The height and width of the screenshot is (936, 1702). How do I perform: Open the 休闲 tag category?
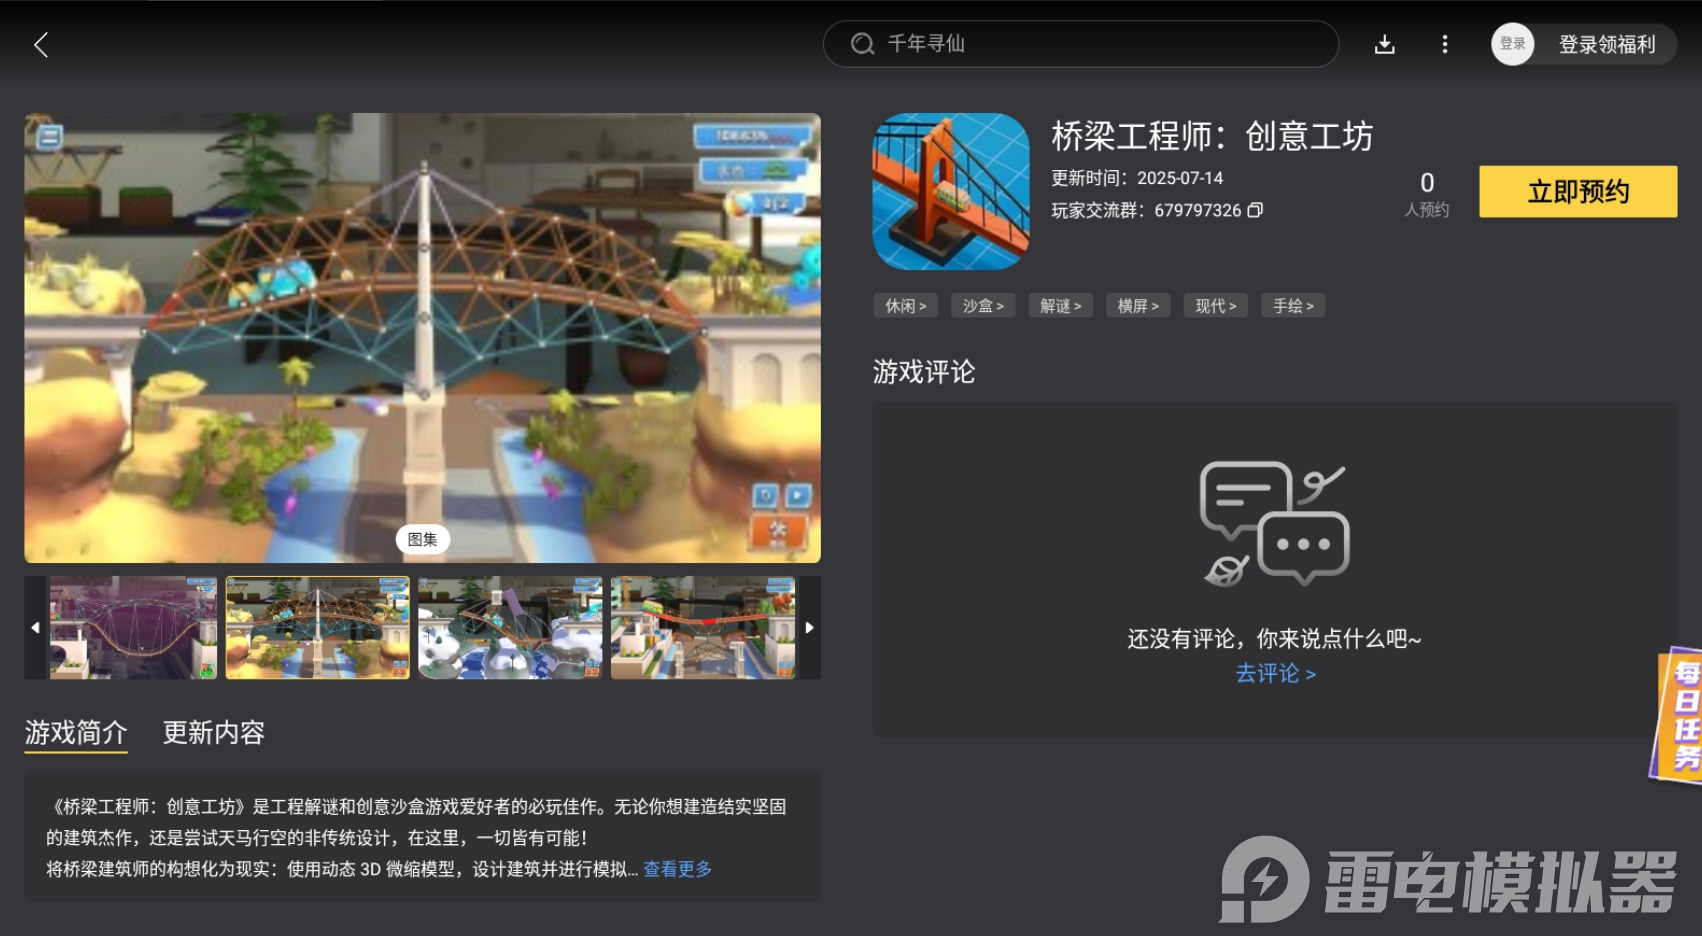[906, 306]
